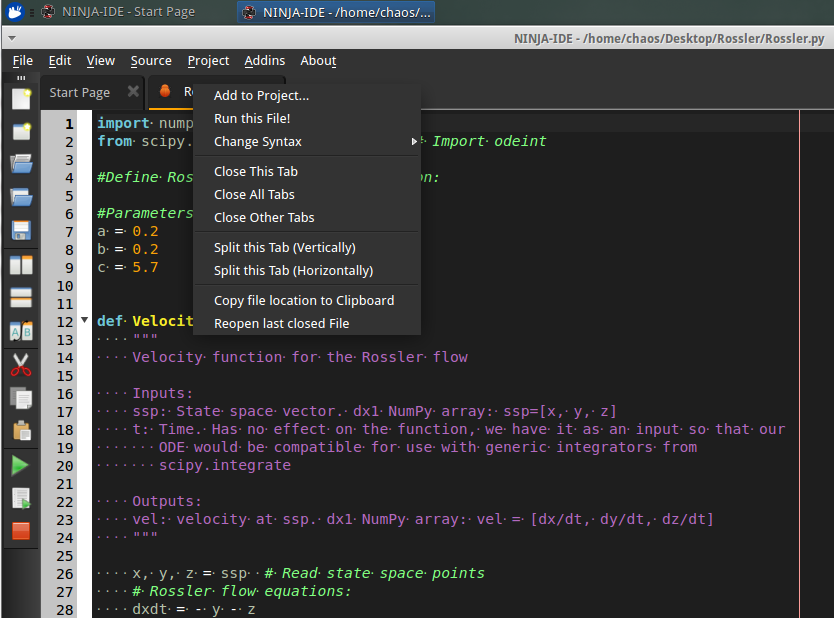Click 'Outputs:' text on line 22

[x=167, y=501]
